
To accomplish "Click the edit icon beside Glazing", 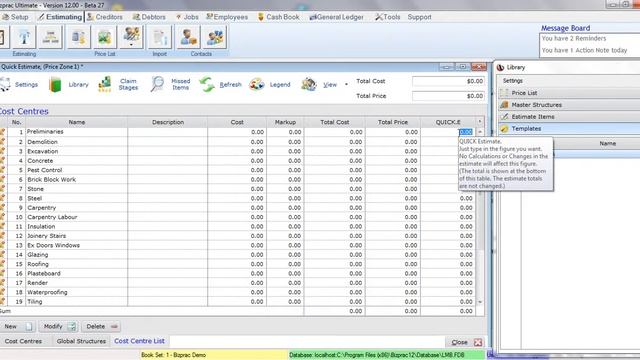I will pos(2,254).
